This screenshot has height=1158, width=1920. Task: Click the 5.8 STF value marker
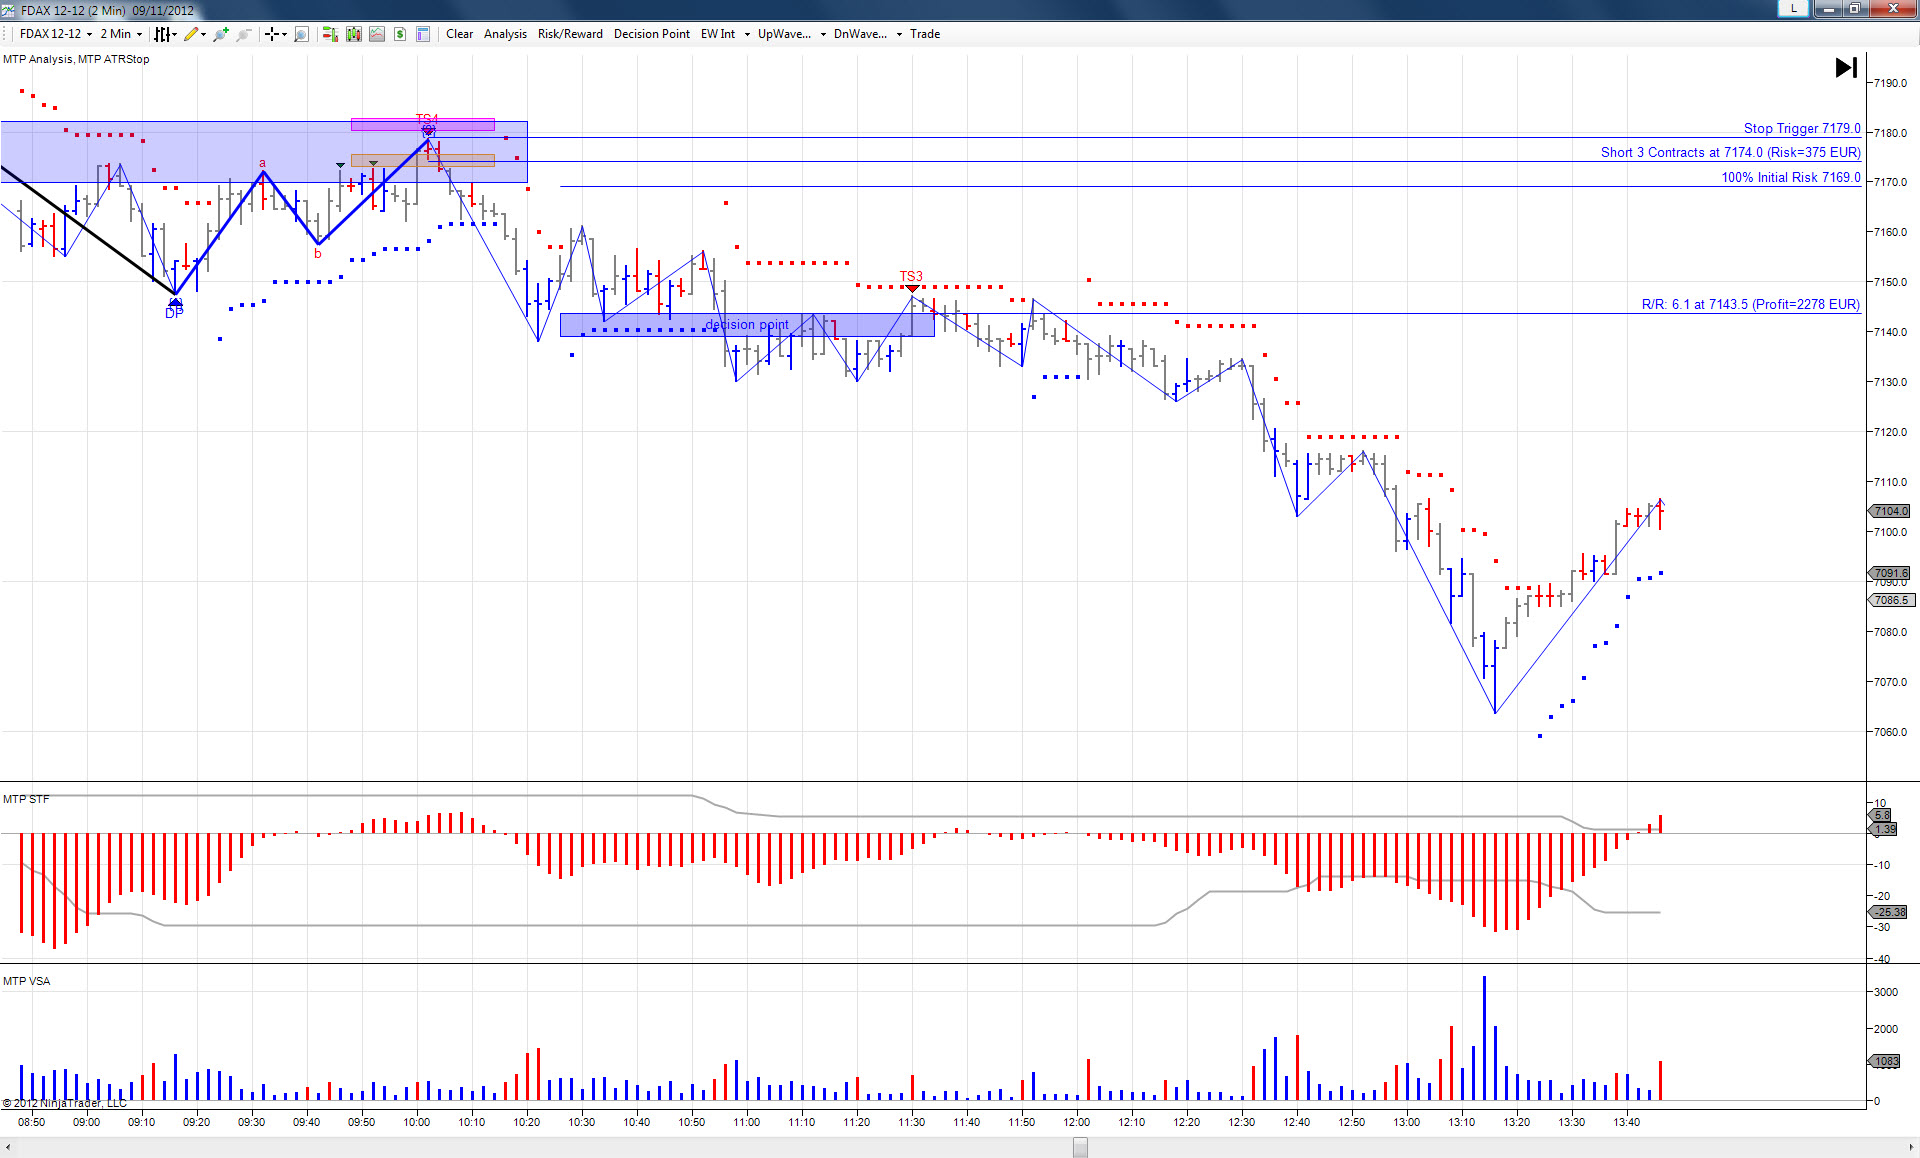(1881, 816)
